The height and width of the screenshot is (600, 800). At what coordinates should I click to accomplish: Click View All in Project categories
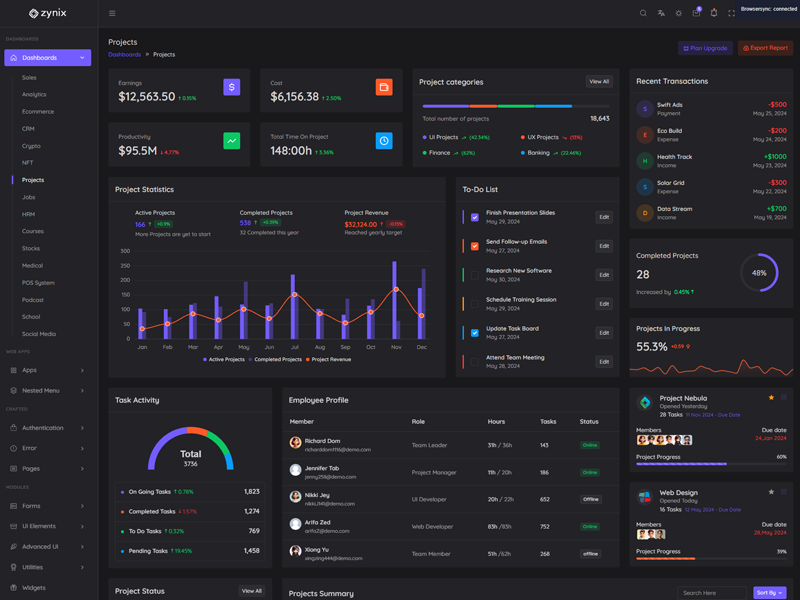point(599,82)
